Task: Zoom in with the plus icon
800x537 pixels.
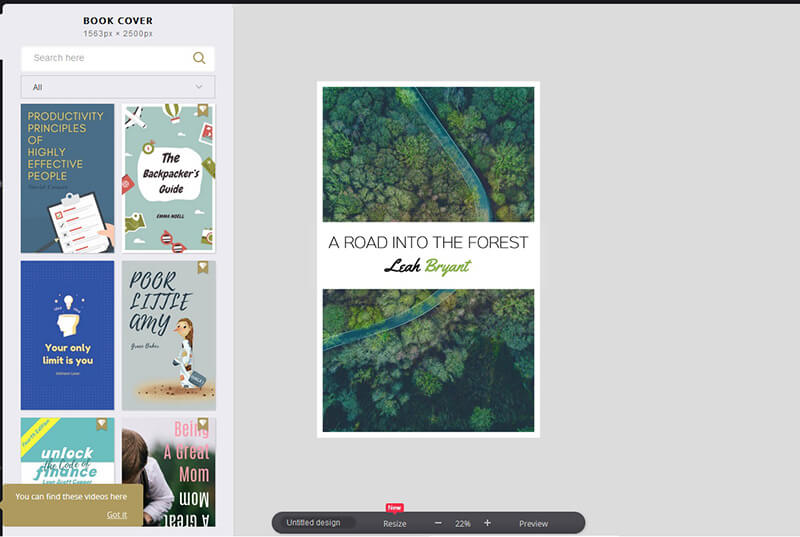Action: pyautogui.click(x=487, y=523)
